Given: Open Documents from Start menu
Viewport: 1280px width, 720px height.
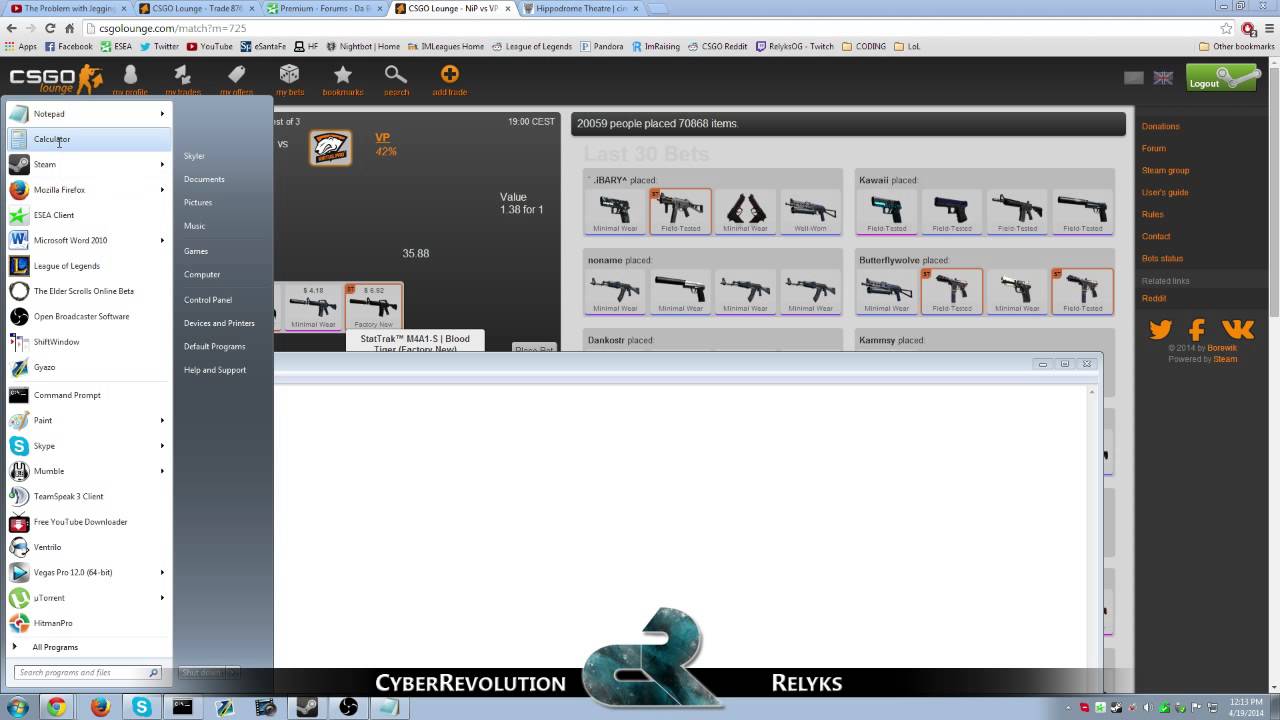Looking at the screenshot, I should click(x=204, y=179).
